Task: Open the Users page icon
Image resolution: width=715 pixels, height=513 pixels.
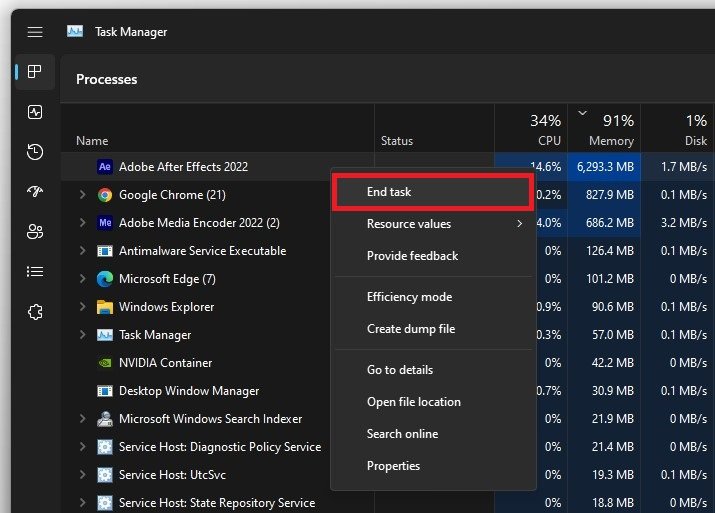Action: (x=35, y=232)
